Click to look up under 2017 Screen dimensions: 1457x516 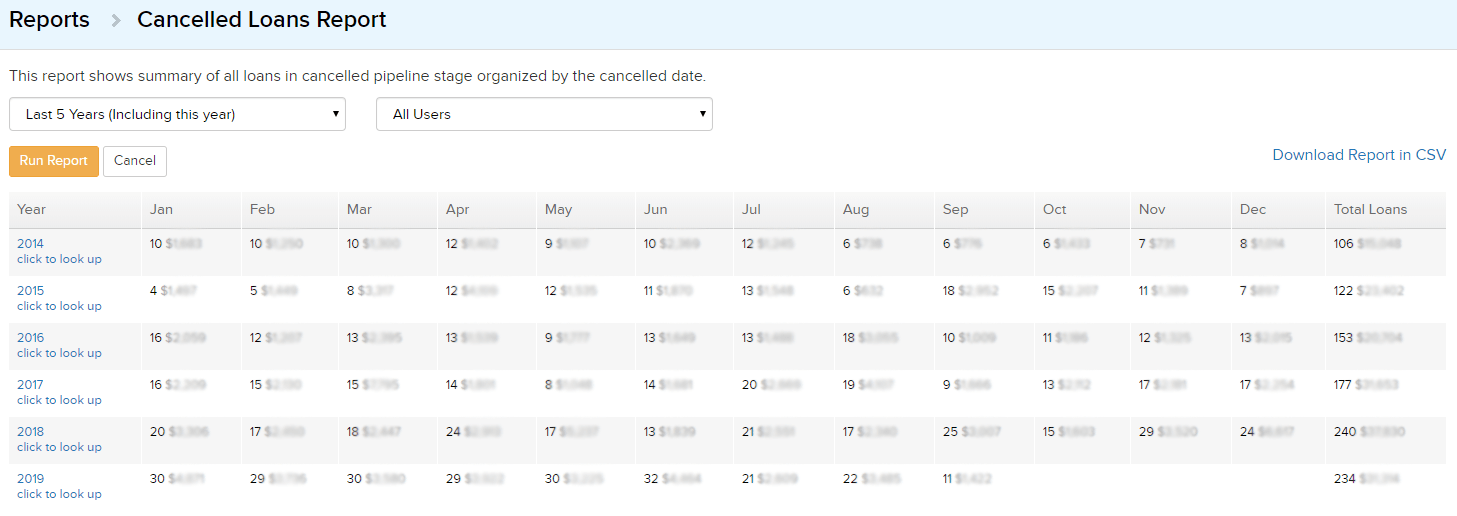59,400
